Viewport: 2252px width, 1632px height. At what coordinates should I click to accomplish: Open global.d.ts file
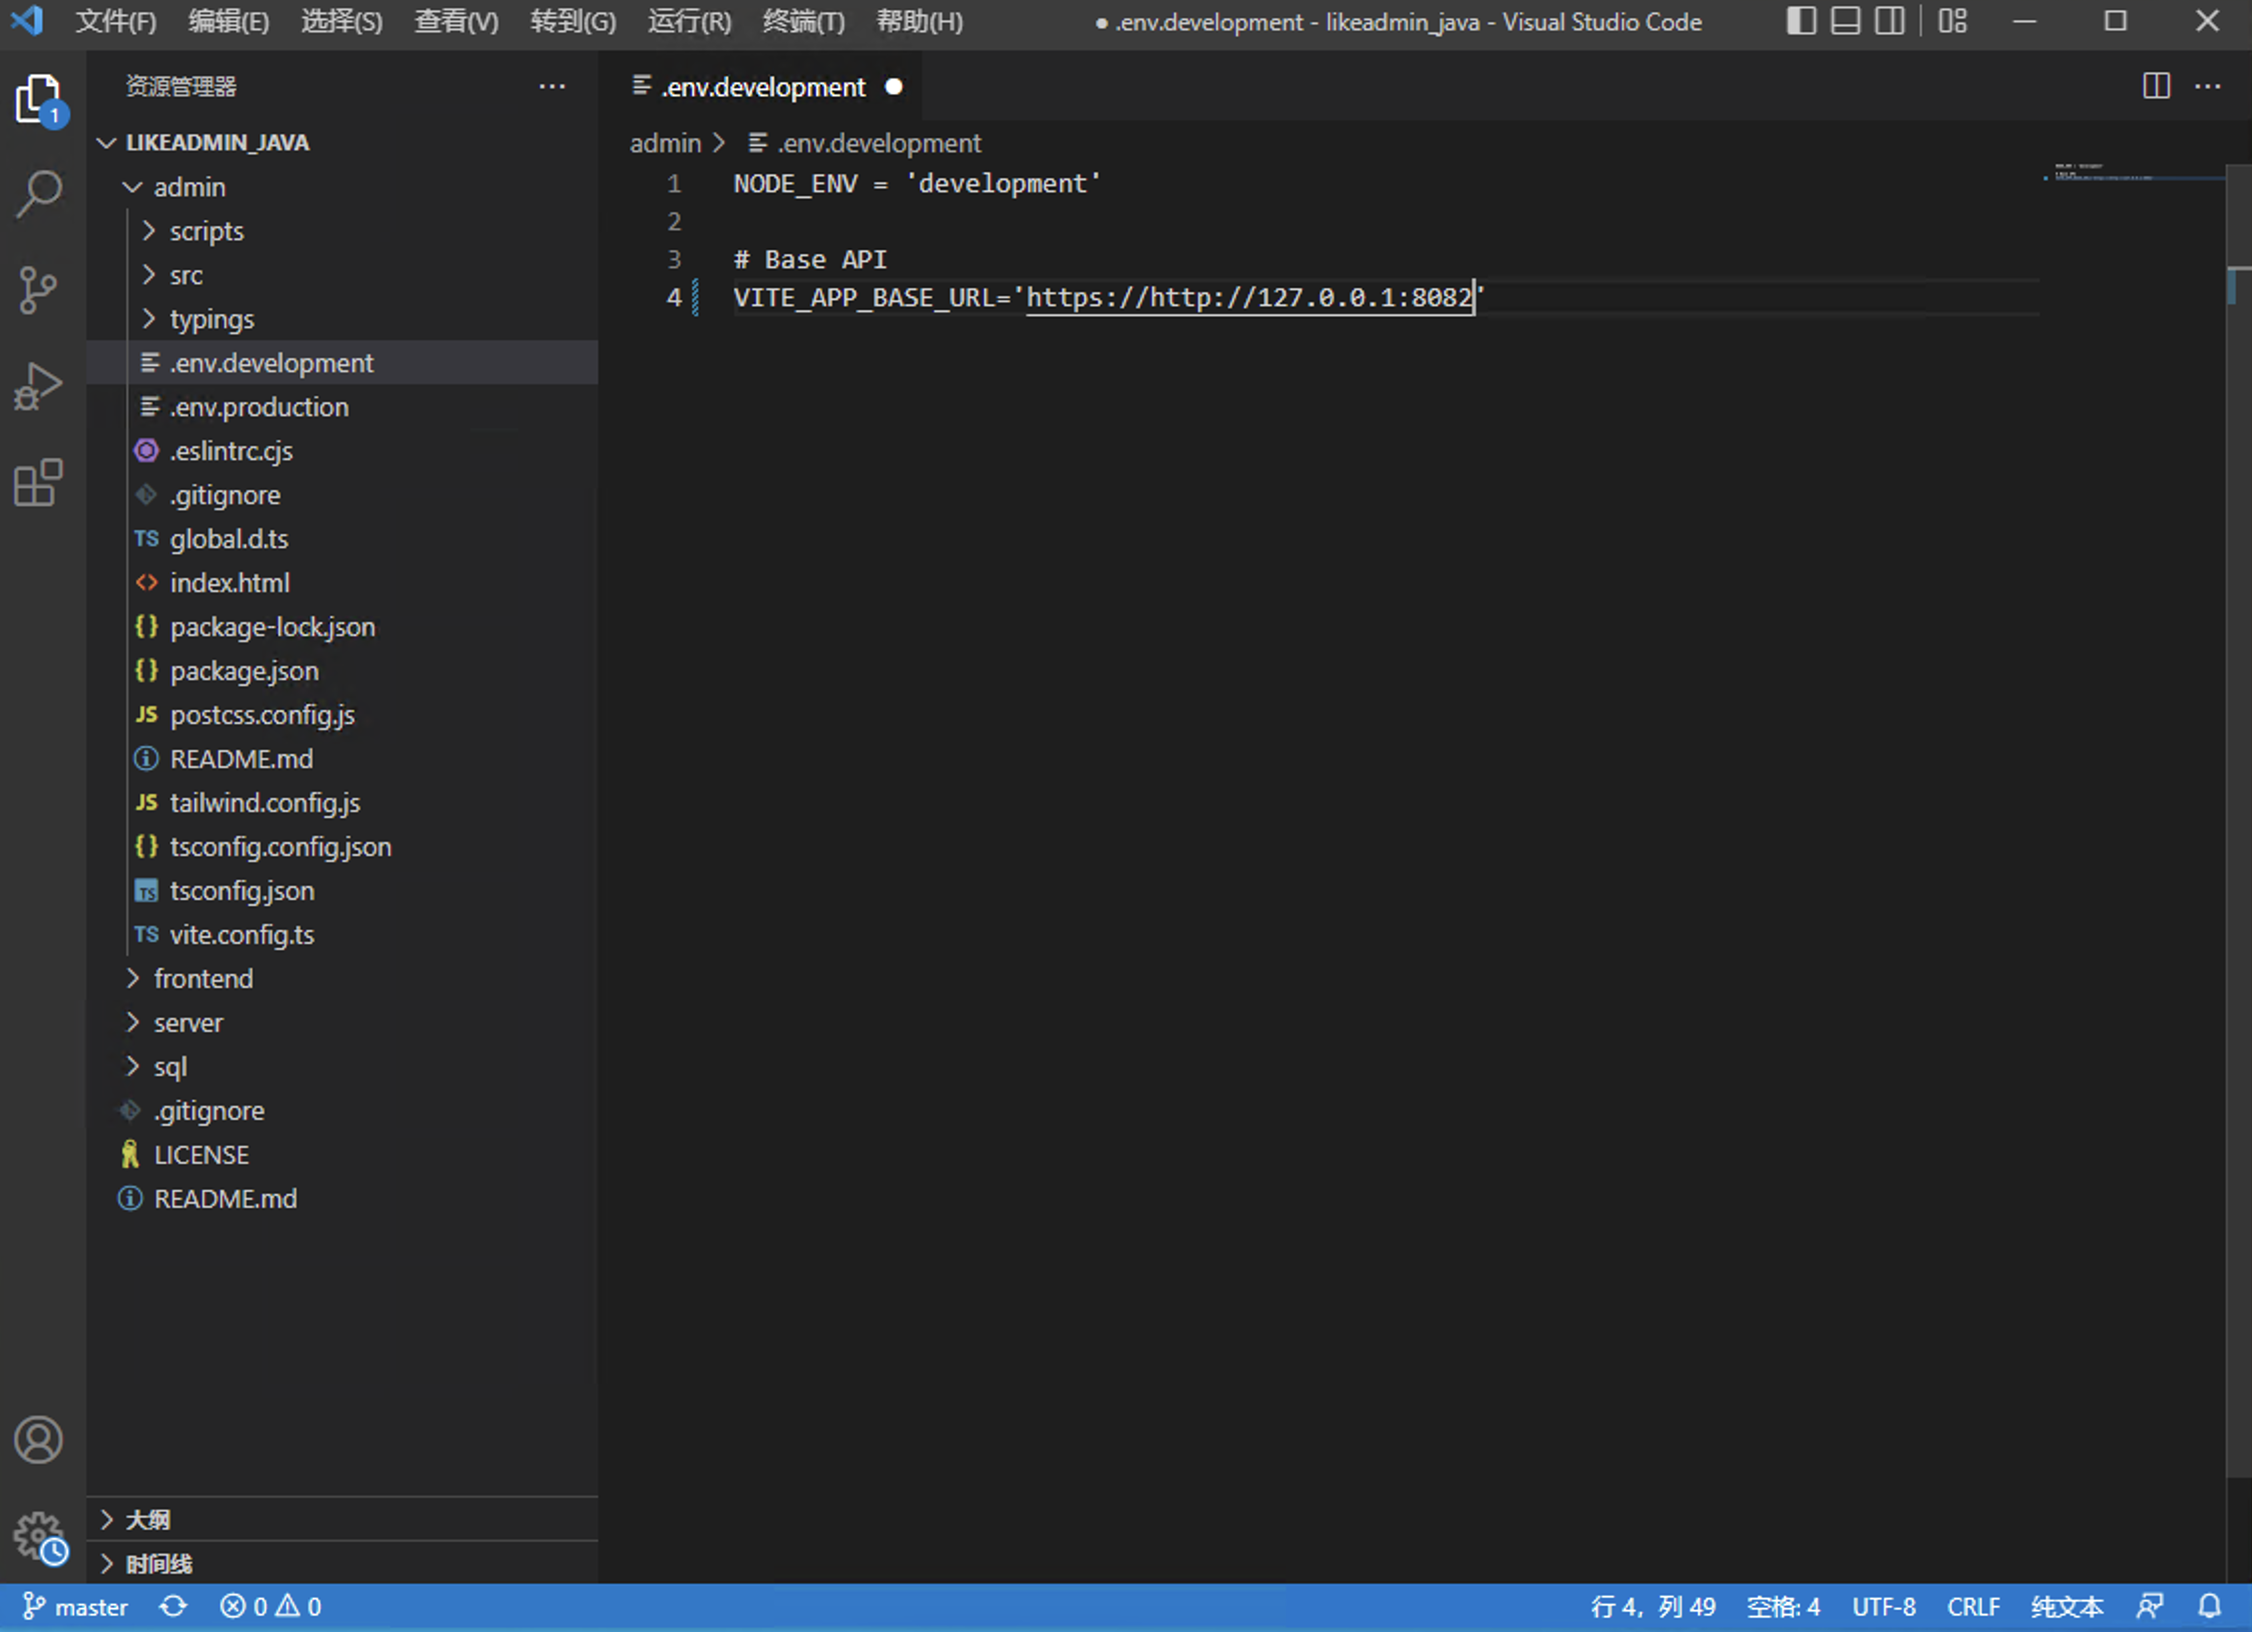coord(342,539)
